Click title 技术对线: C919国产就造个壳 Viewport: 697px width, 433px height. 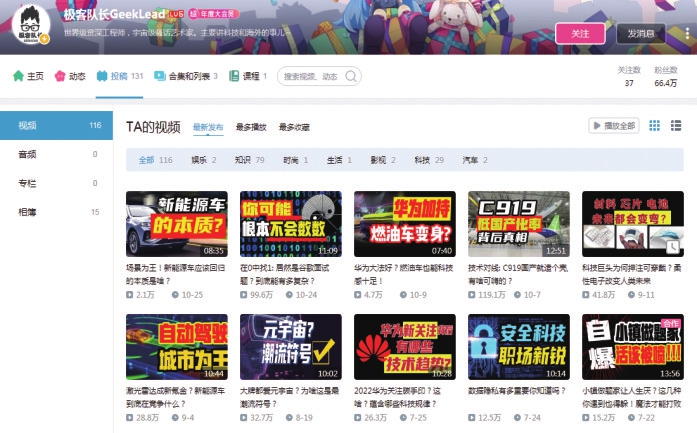coord(518,274)
